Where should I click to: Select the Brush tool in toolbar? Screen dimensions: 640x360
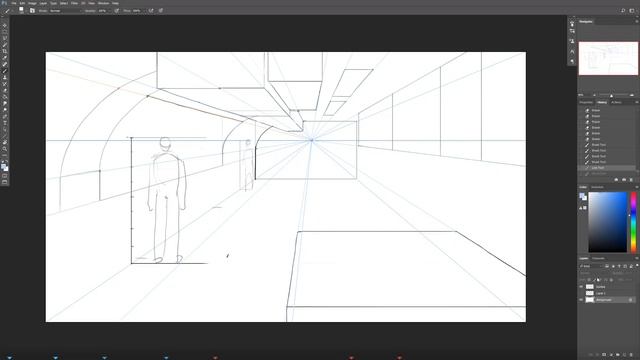pos(5,70)
